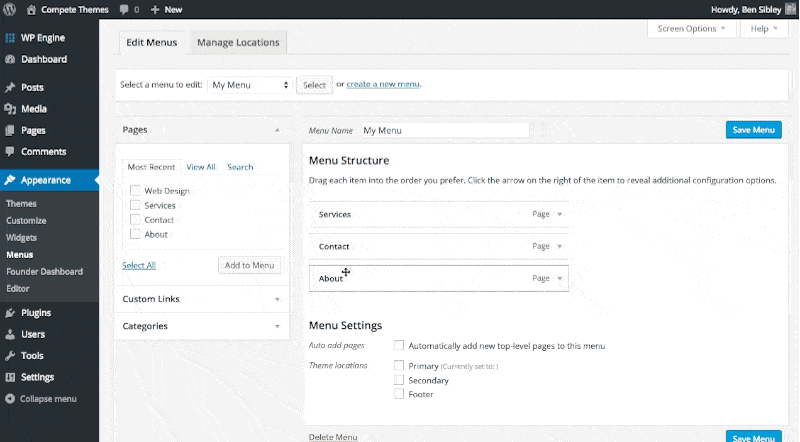Go to Dashboard via its gauge icon
Viewport: 800px width, 442px height.
[10, 59]
